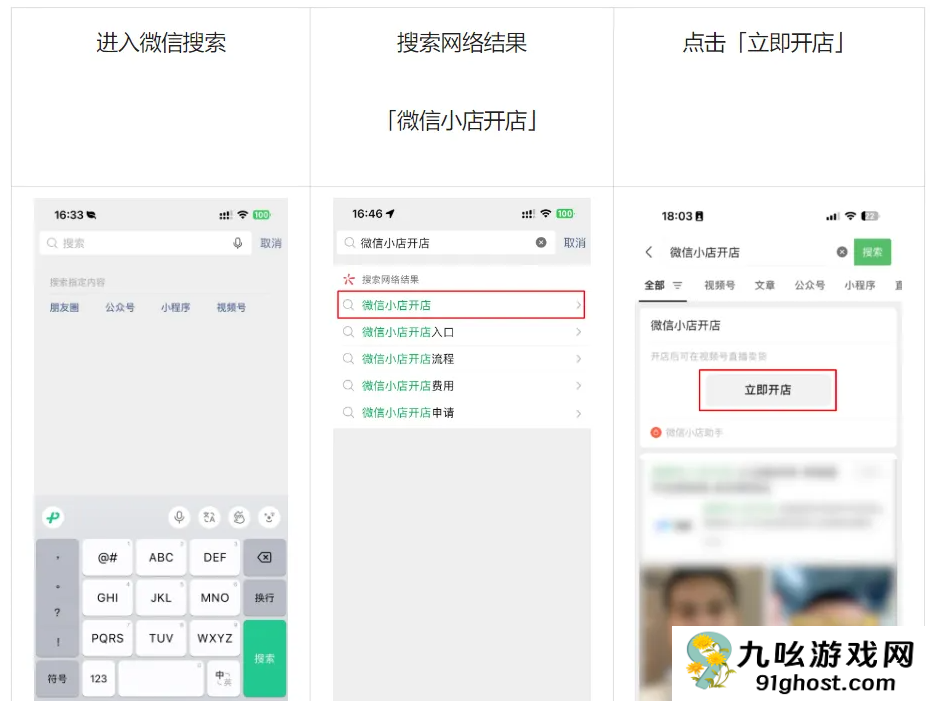
Task: Toggle the 中/英 language switch key
Action: (x=222, y=678)
